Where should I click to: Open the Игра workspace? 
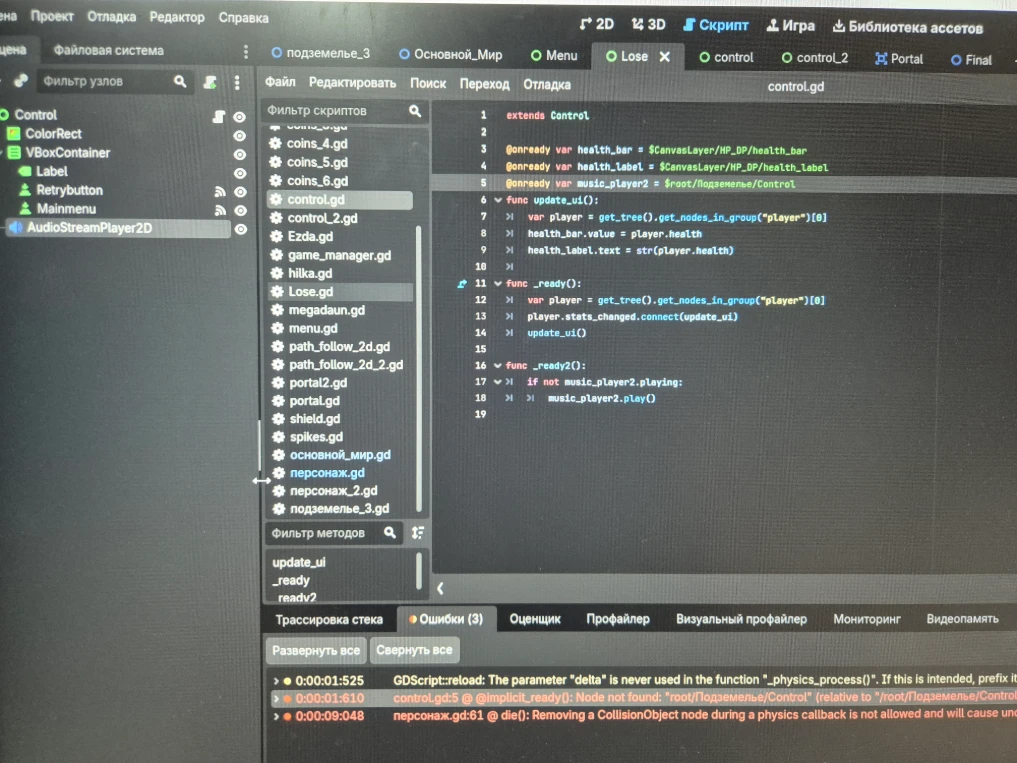pos(791,26)
